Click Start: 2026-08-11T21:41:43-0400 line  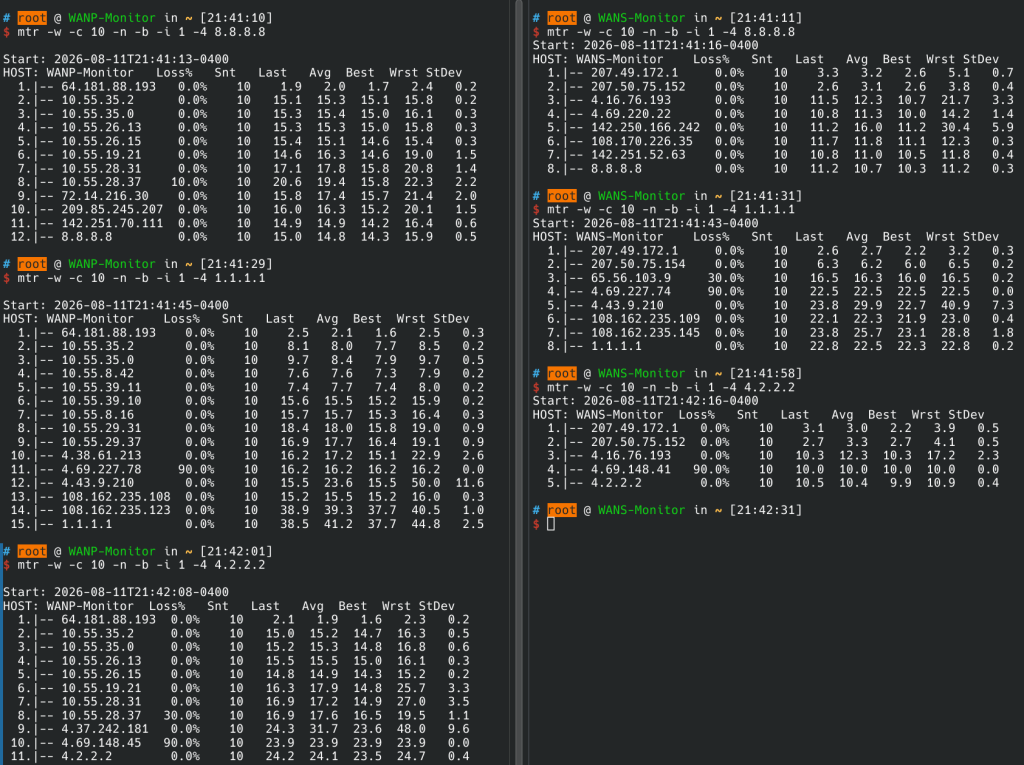click(x=646, y=223)
